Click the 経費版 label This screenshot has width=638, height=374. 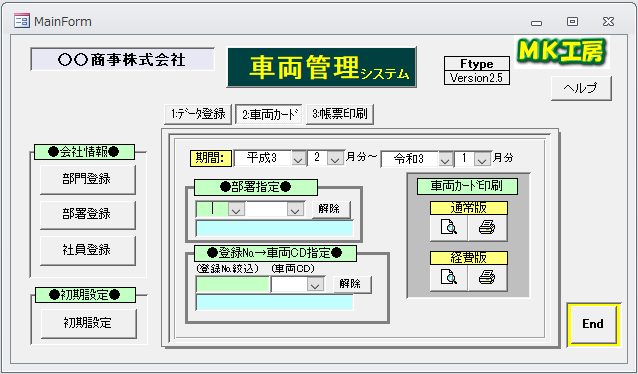469,258
